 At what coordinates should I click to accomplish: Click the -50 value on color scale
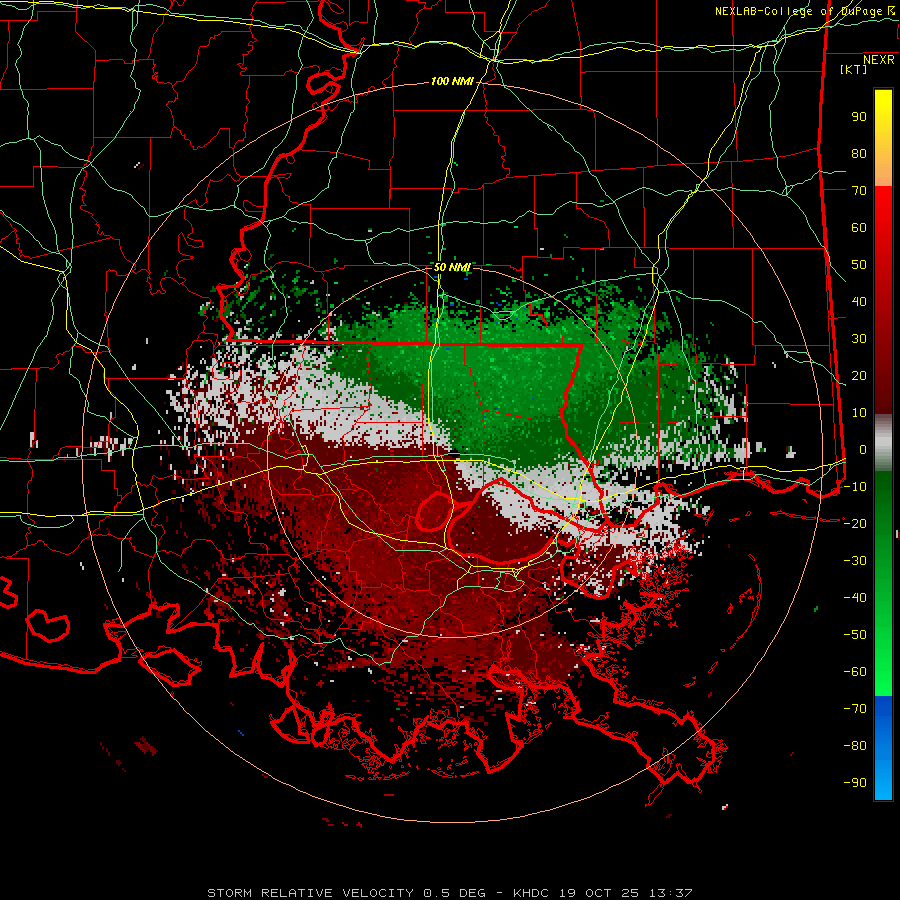click(855, 635)
